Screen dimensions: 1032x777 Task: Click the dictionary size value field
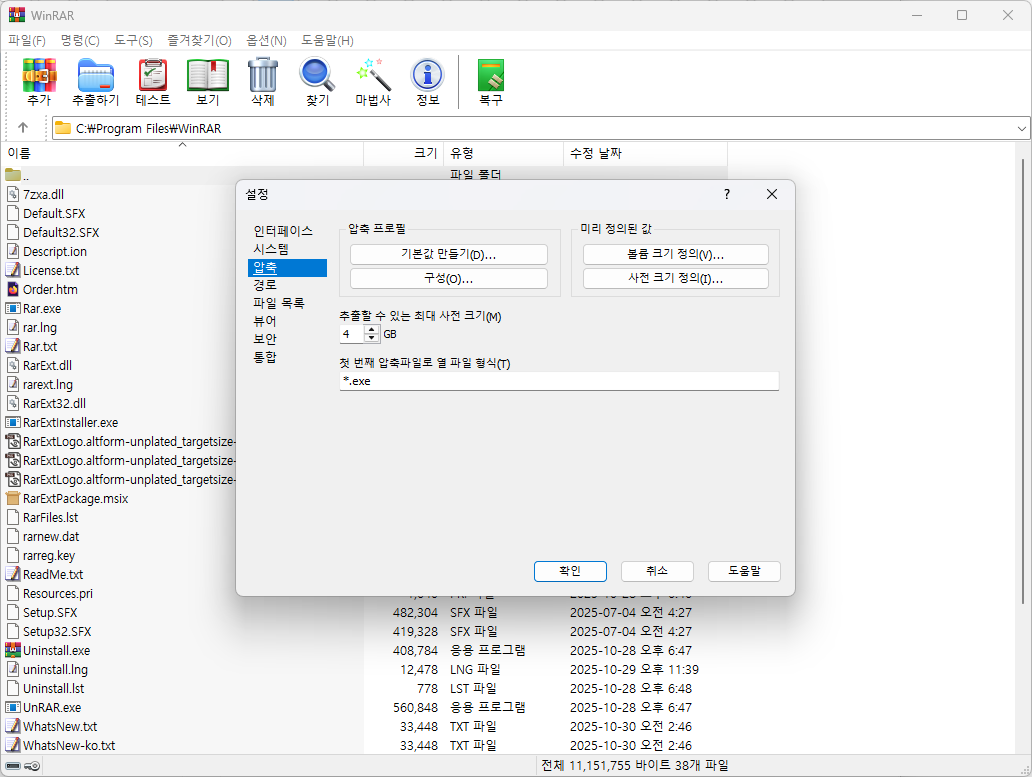point(352,334)
